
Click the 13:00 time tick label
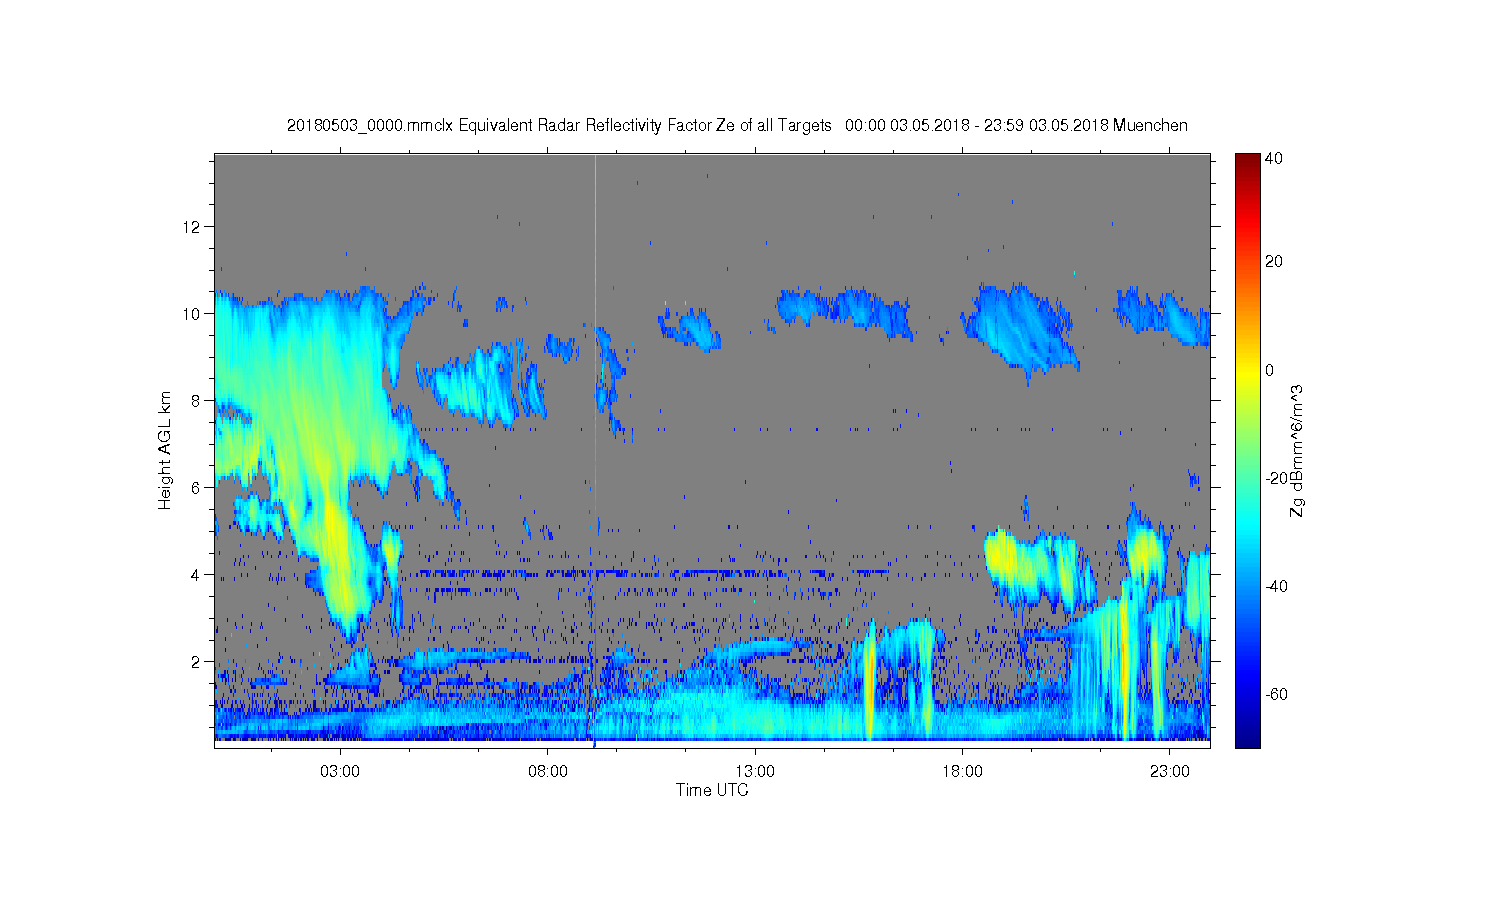tap(755, 771)
